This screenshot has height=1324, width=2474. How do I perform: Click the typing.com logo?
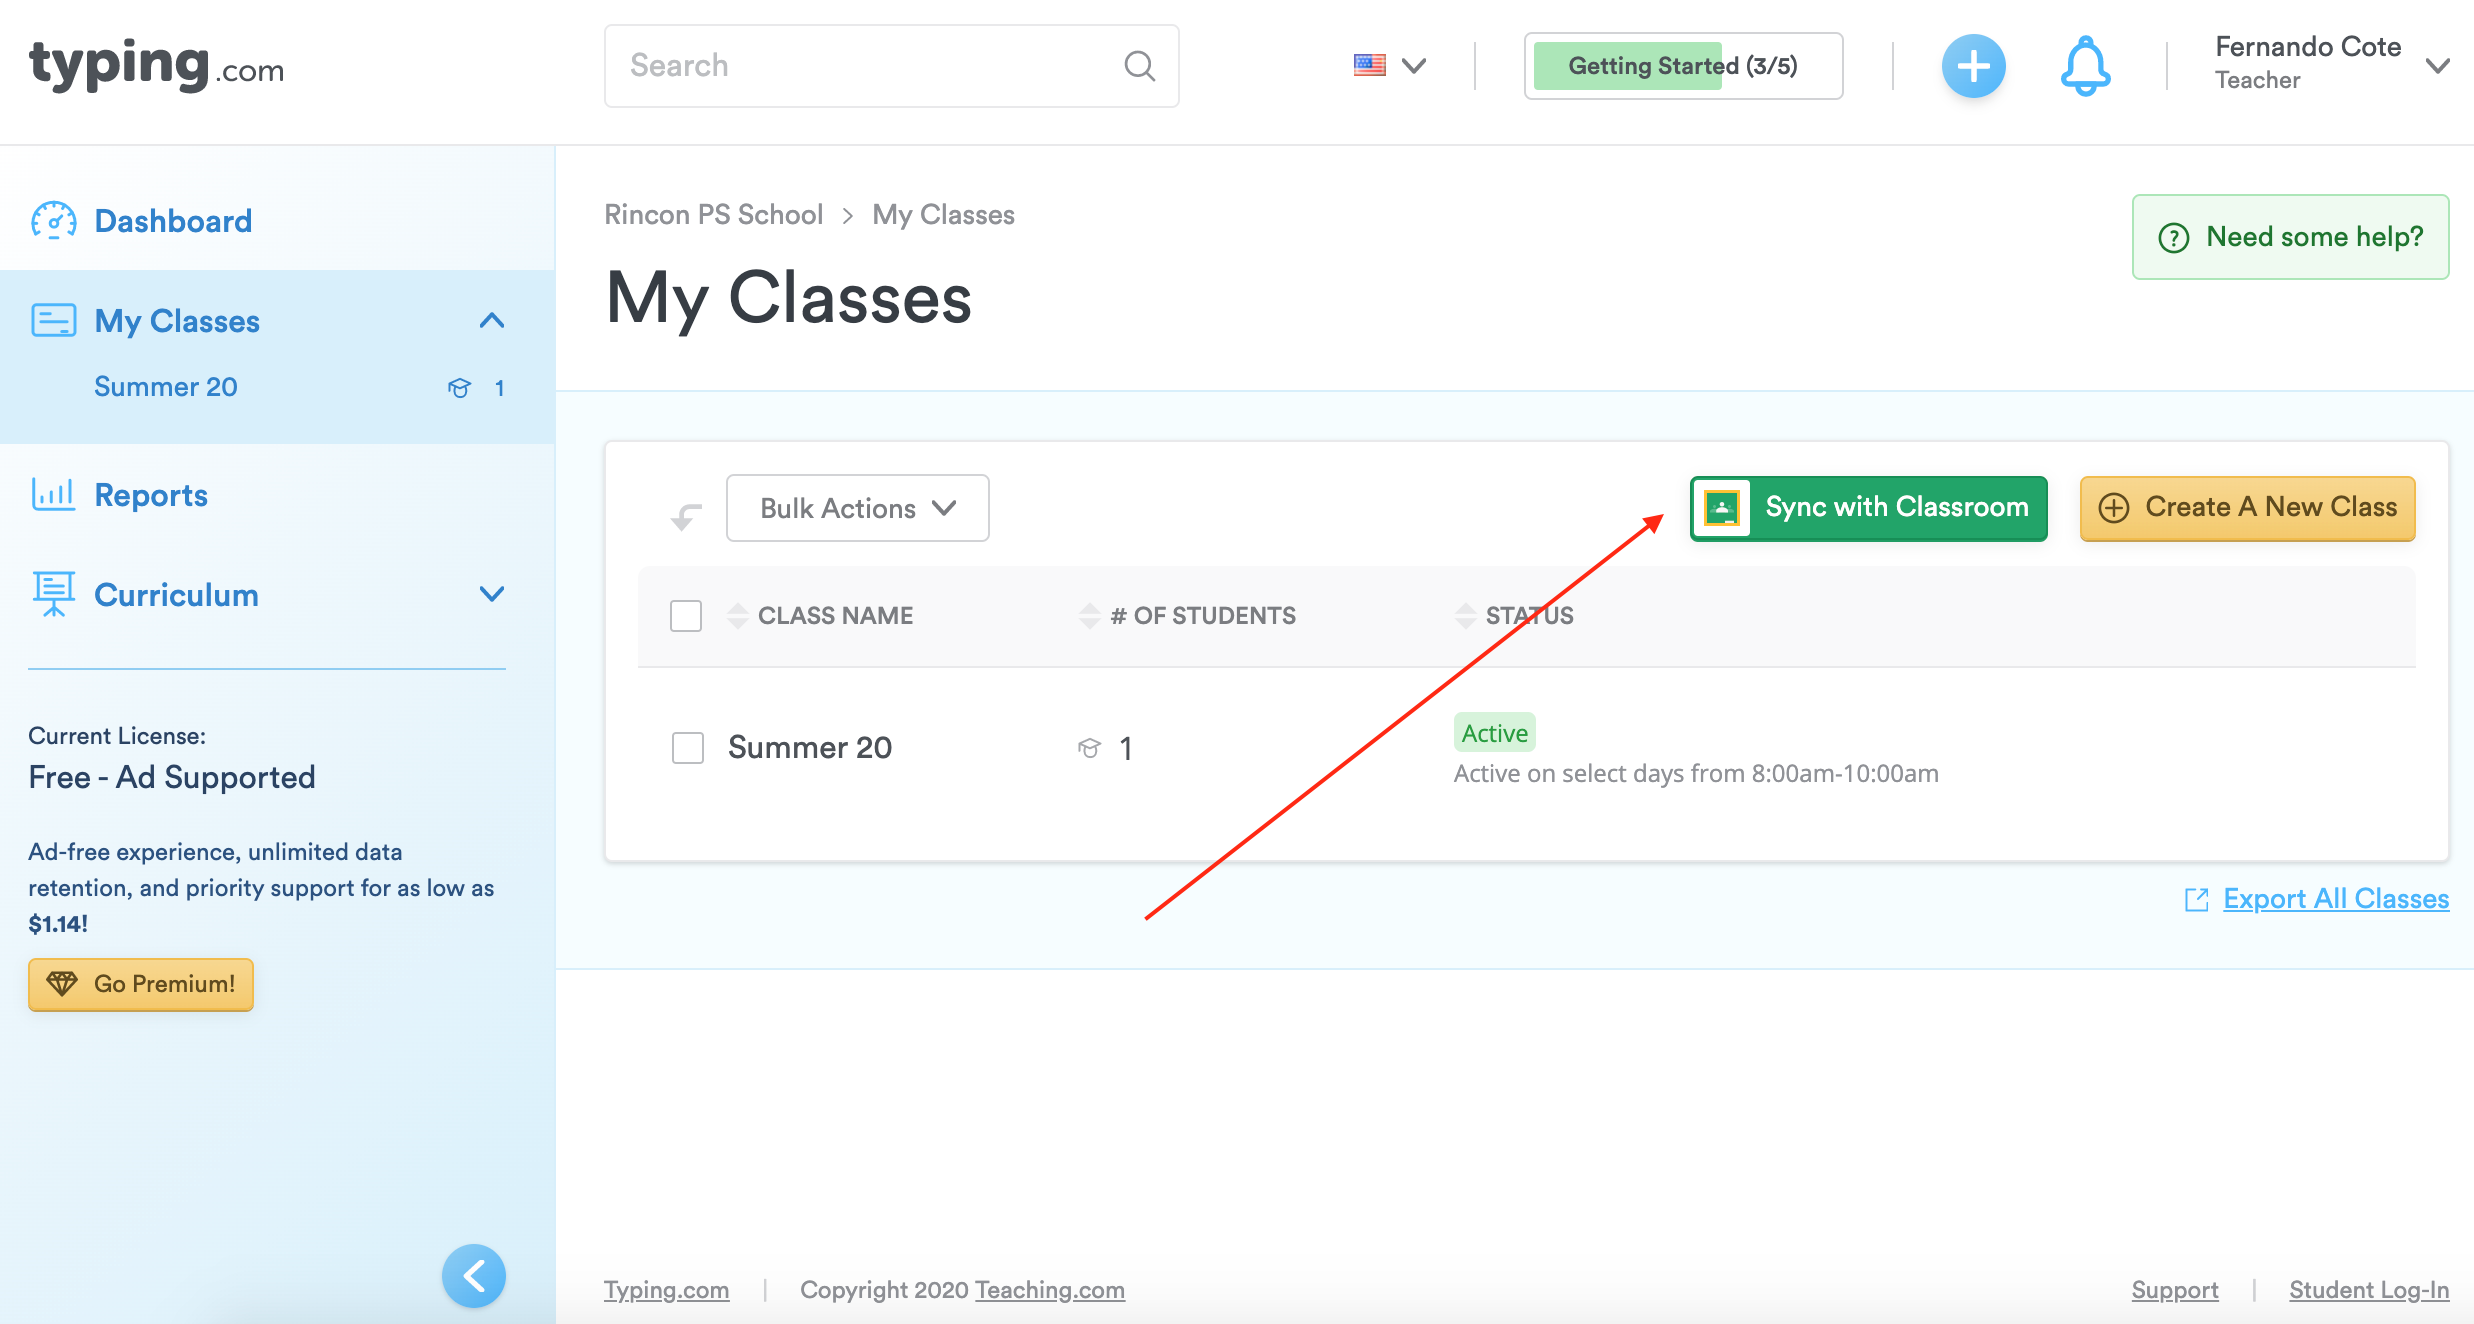(155, 66)
